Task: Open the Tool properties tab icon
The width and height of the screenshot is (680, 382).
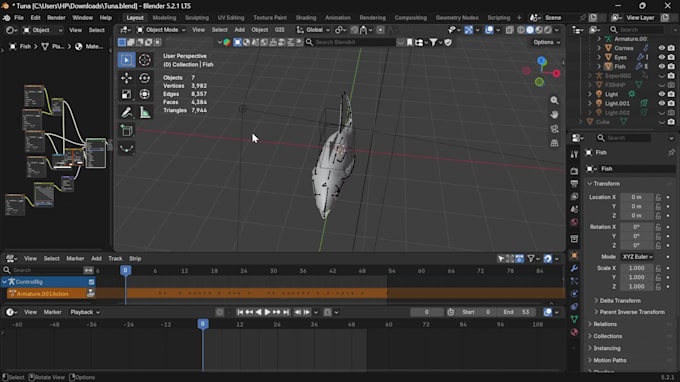Action: pos(574,154)
